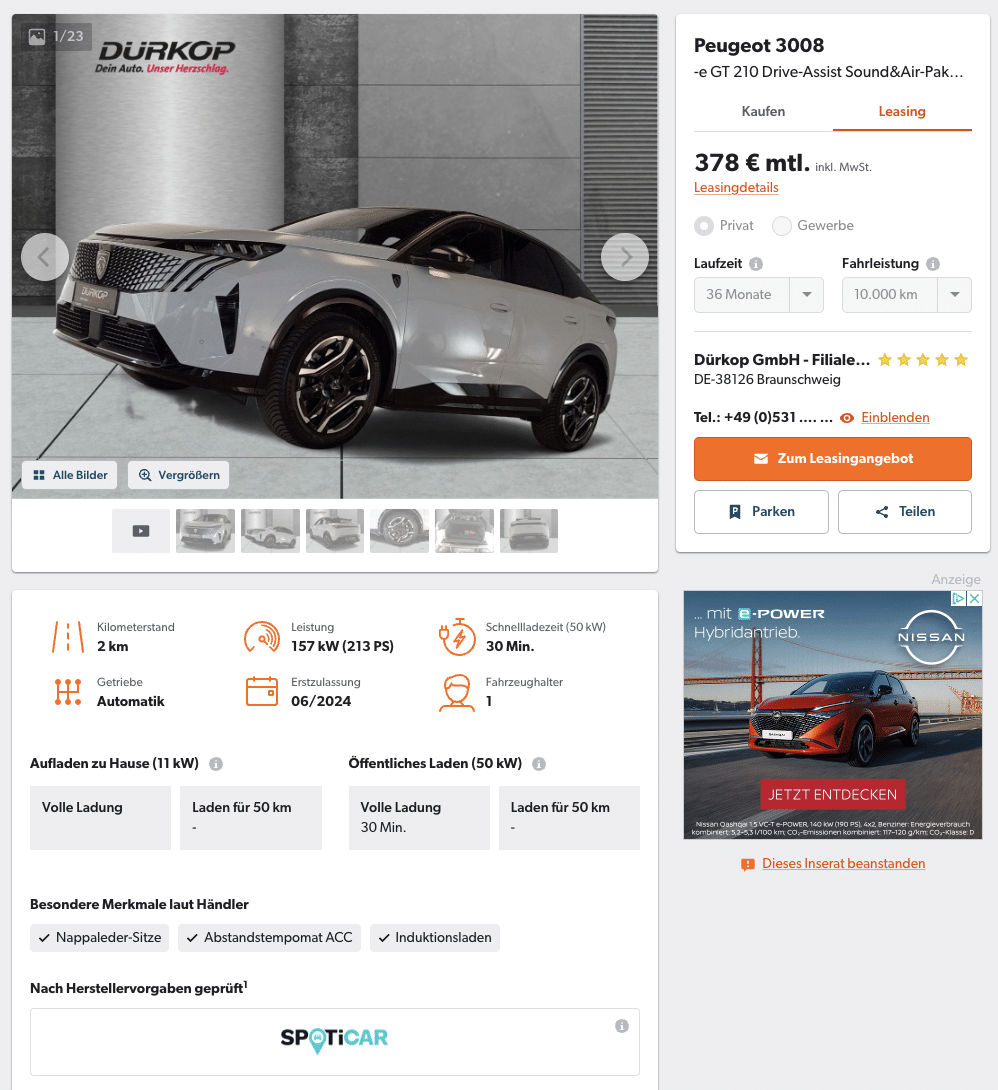Open info for Aufladen zu Hause

point(216,764)
